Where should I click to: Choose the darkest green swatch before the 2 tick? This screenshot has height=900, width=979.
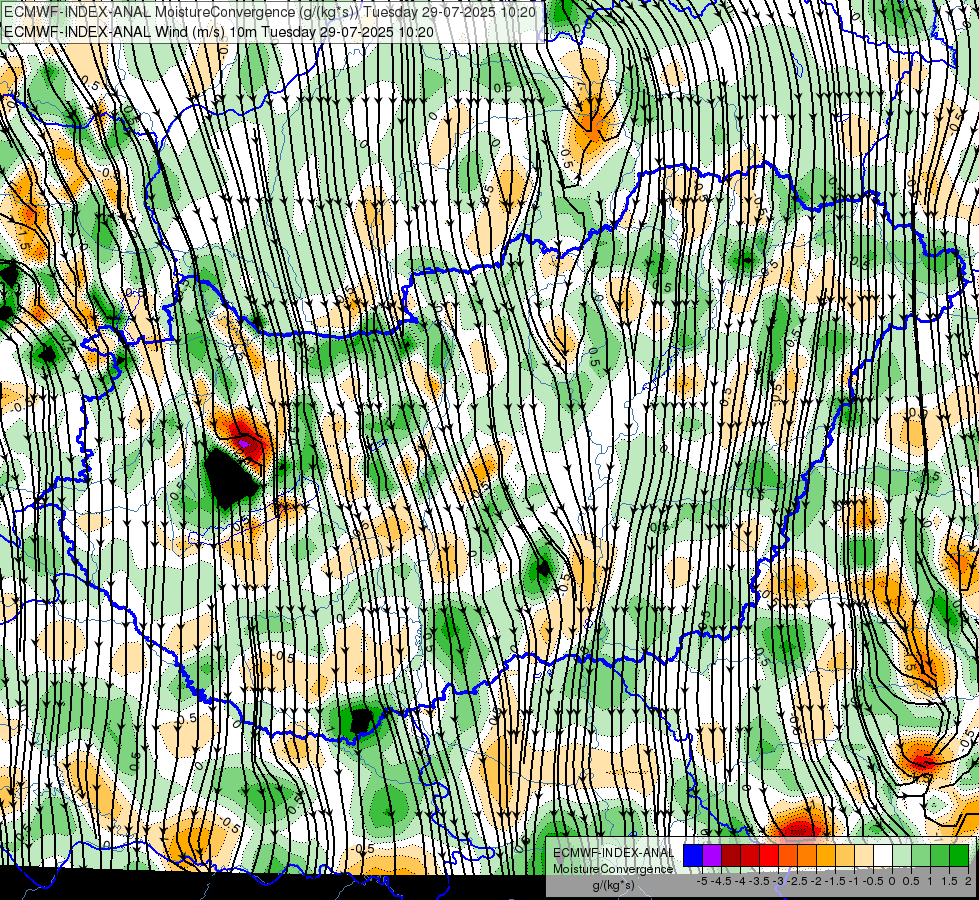tap(959, 856)
